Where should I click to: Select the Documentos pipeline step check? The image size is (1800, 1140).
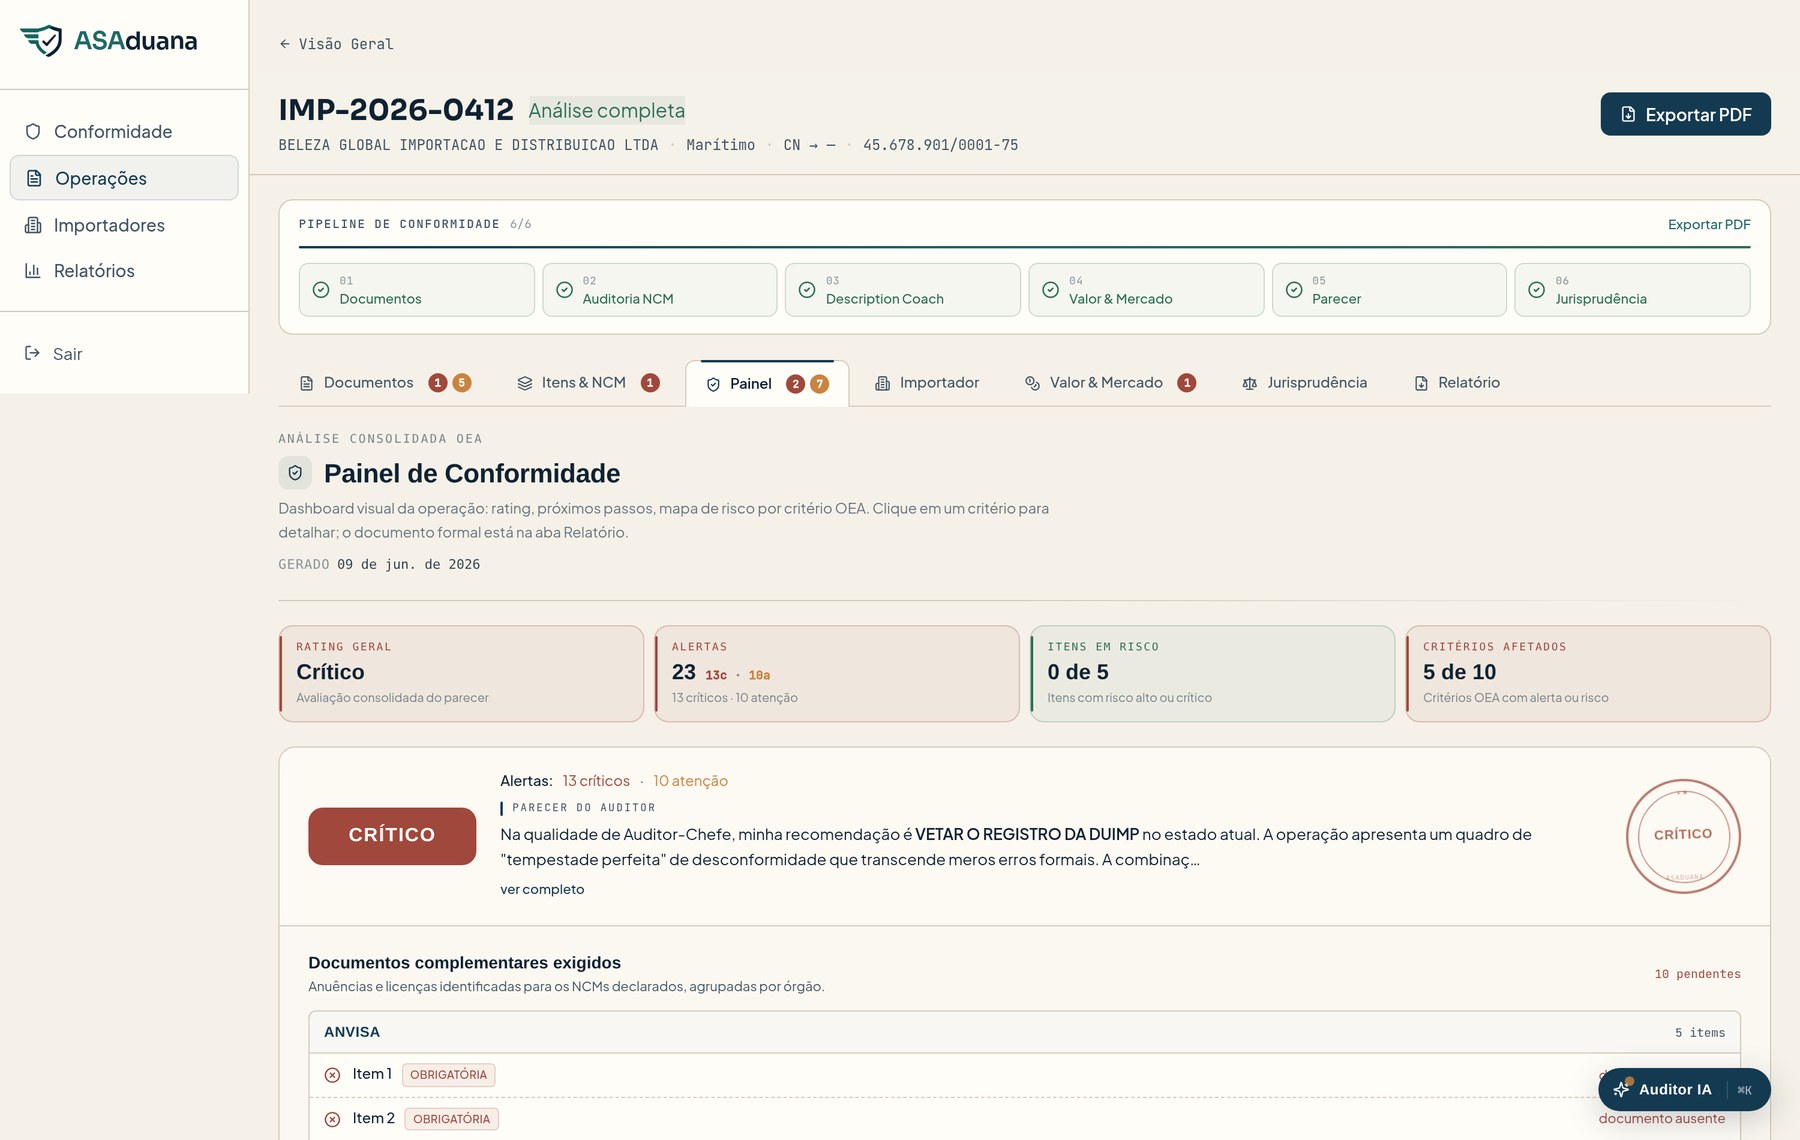pos(321,290)
